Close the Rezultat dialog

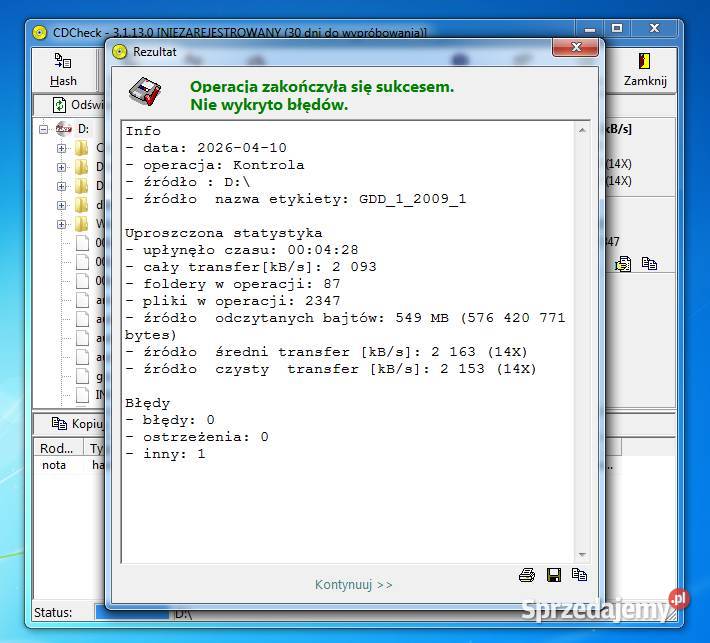pos(576,47)
